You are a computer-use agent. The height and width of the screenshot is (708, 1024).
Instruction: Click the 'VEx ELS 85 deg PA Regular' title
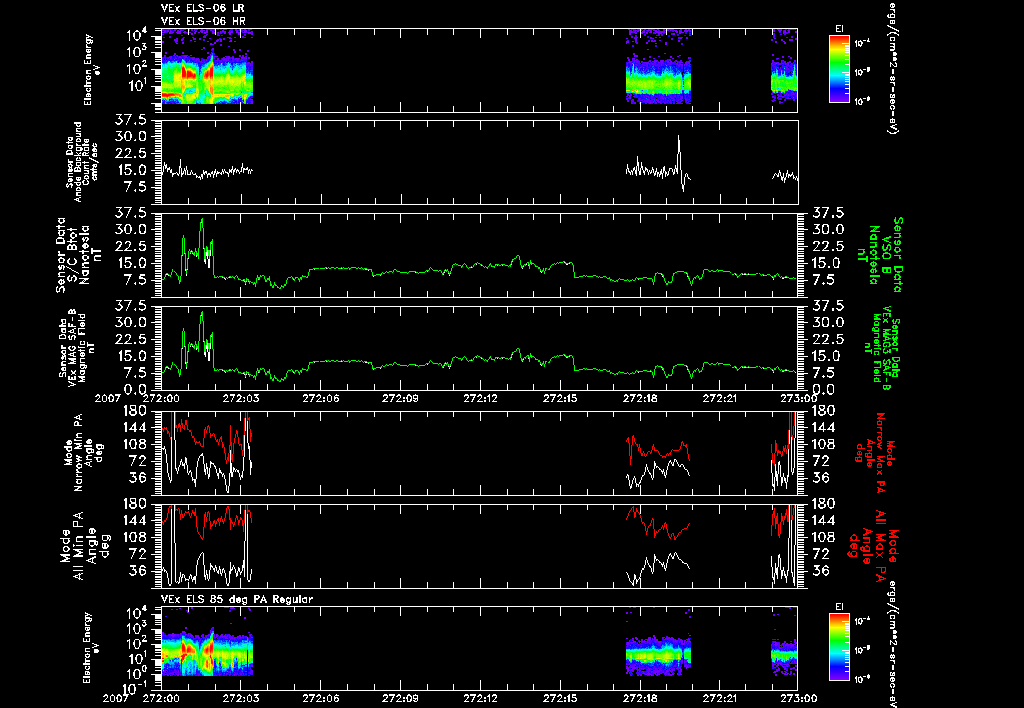pyautogui.click(x=237, y=599)
